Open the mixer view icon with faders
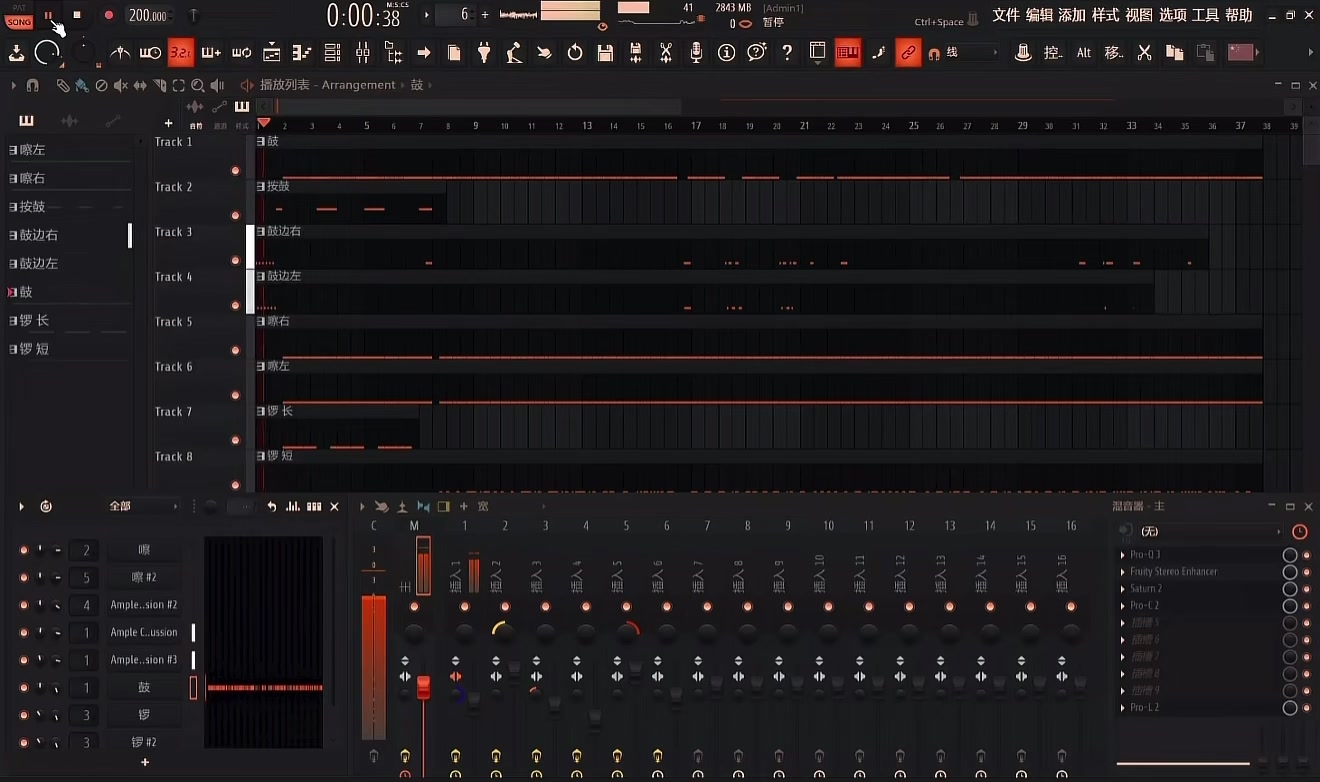Image resolution: width=1320 pixels, height=782 pixels. [362, 53]
